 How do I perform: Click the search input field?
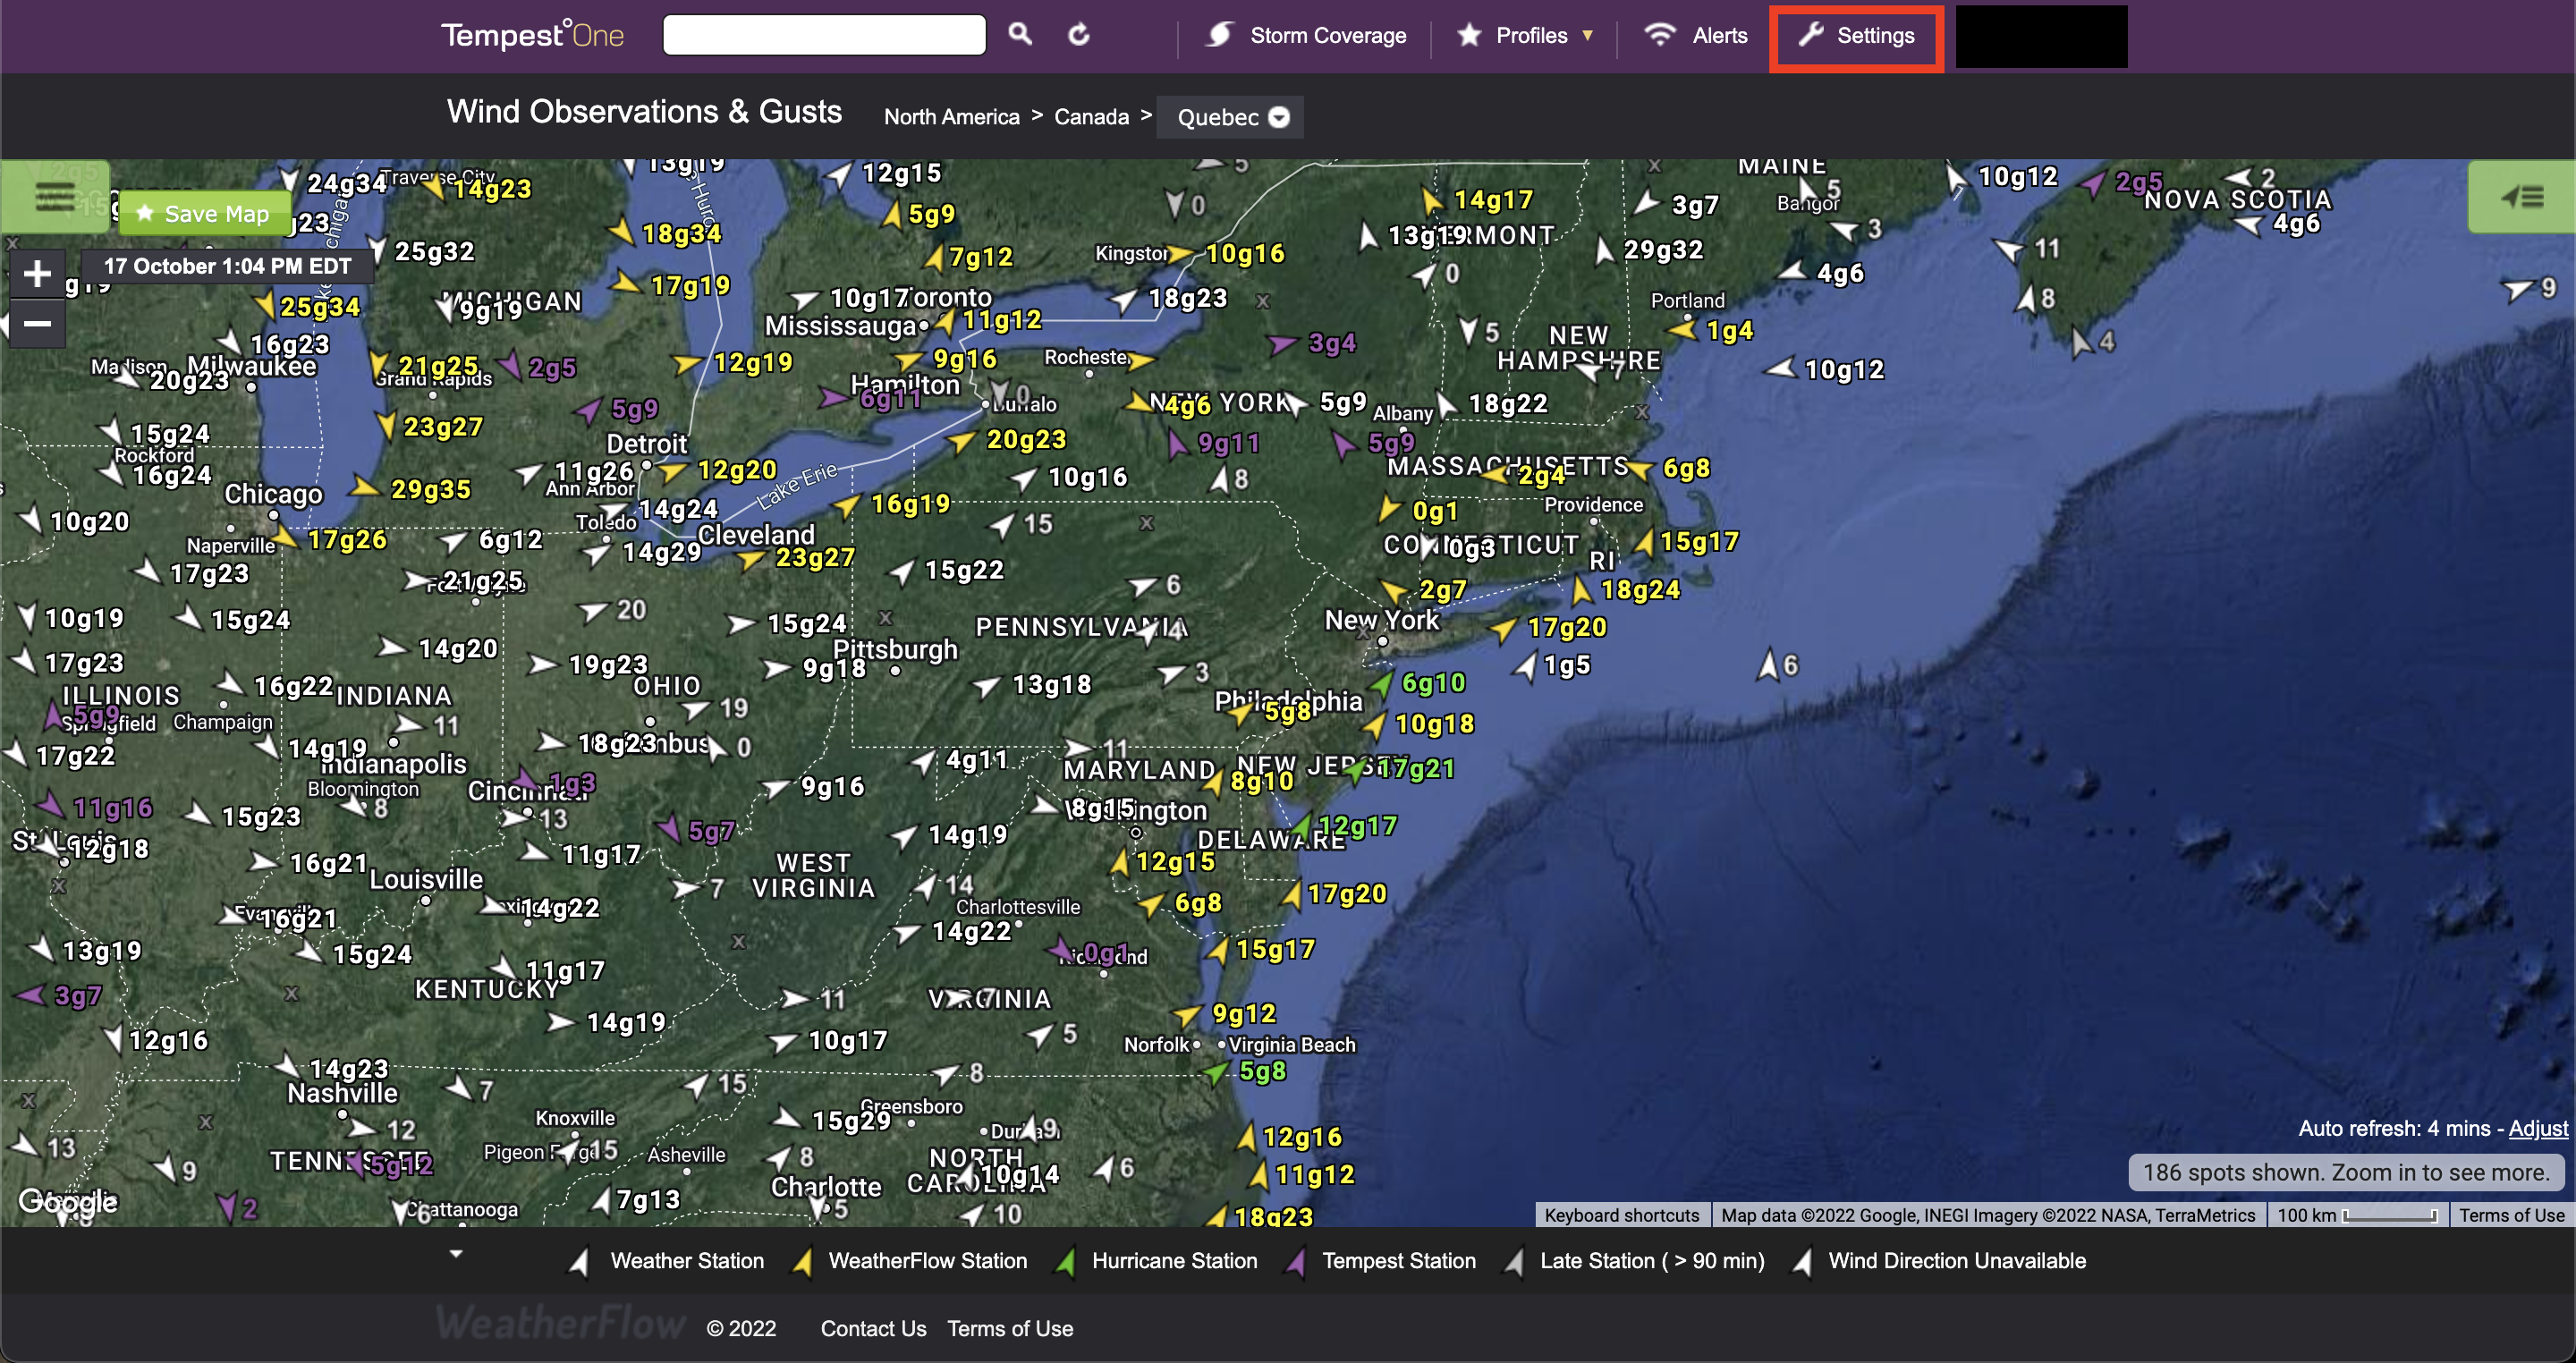[824, 35]
